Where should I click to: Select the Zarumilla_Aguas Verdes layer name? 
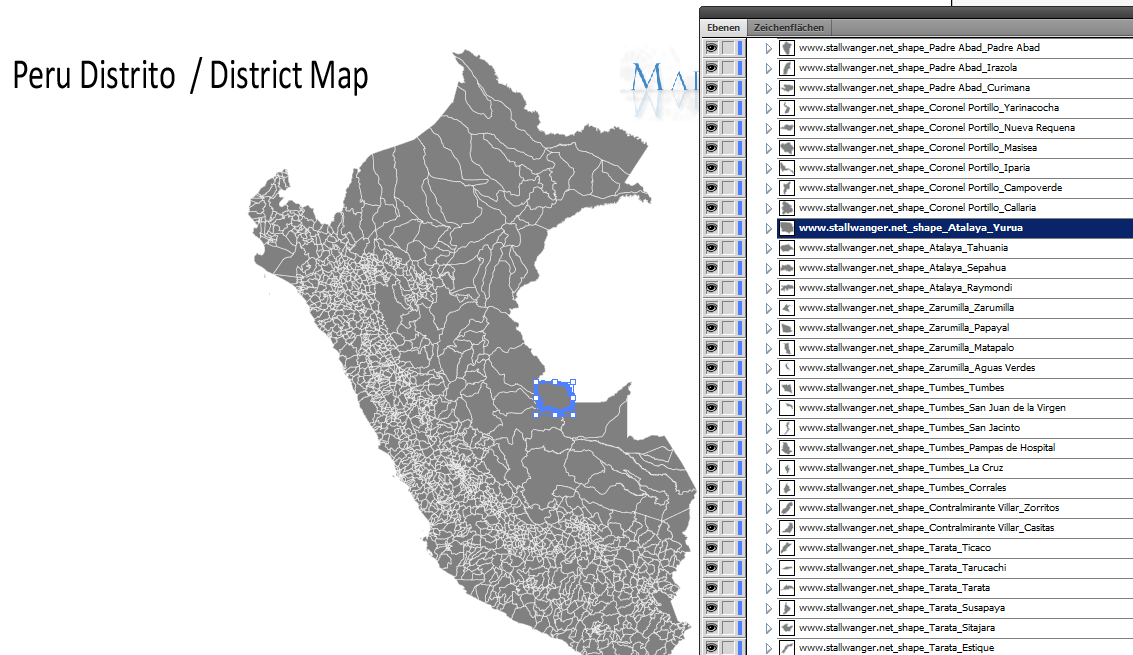917,368
